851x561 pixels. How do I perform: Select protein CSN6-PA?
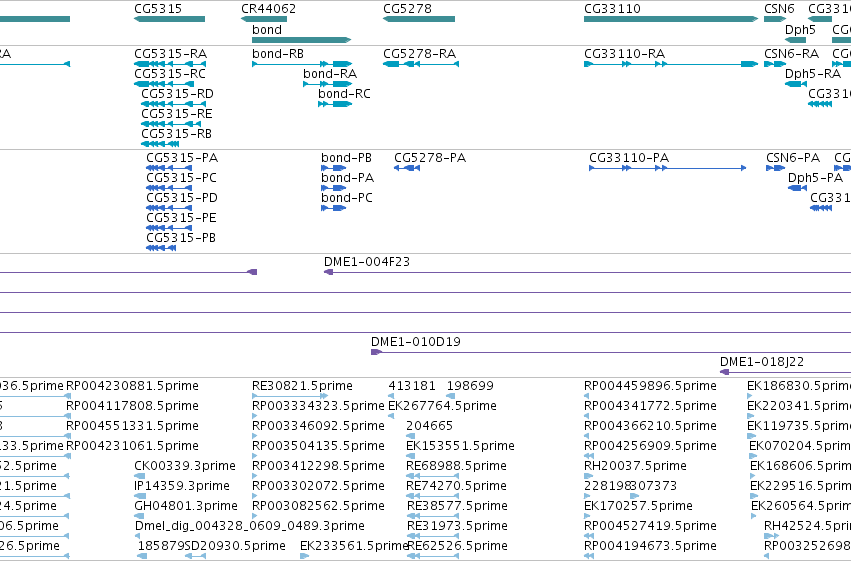point(793,158)
